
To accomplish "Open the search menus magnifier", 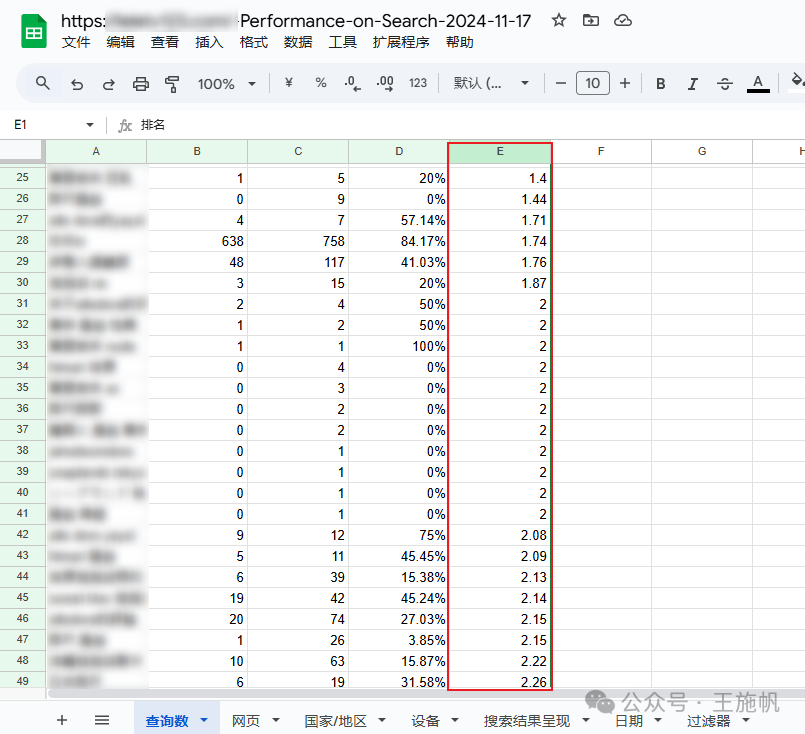I will coord(43,83).
